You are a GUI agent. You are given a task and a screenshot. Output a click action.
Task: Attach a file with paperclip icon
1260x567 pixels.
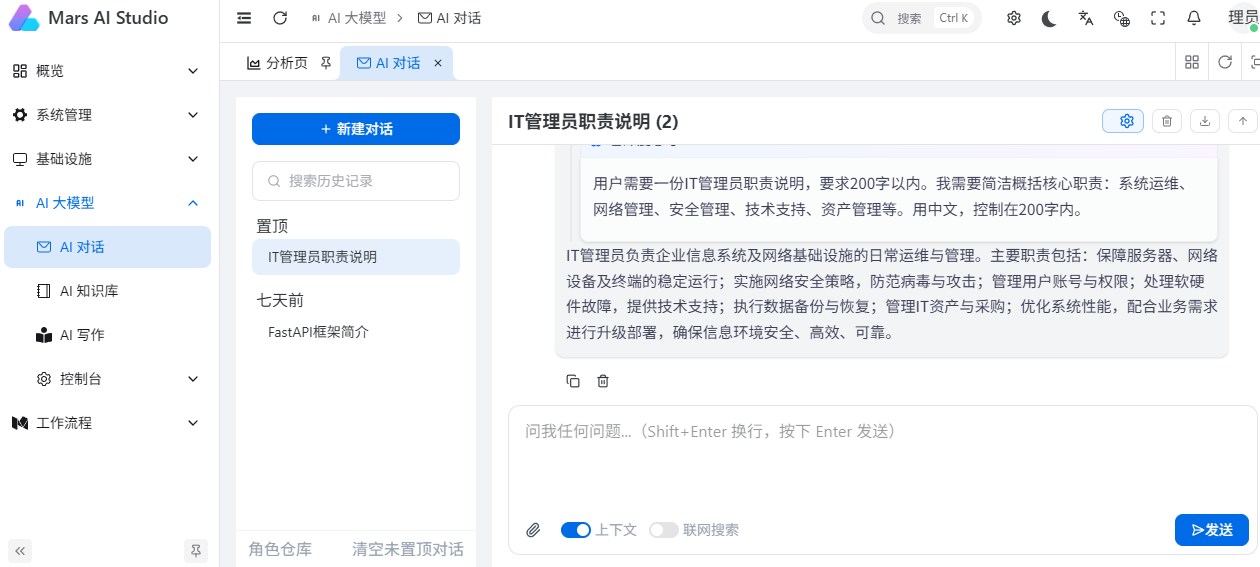coord(533,530)
